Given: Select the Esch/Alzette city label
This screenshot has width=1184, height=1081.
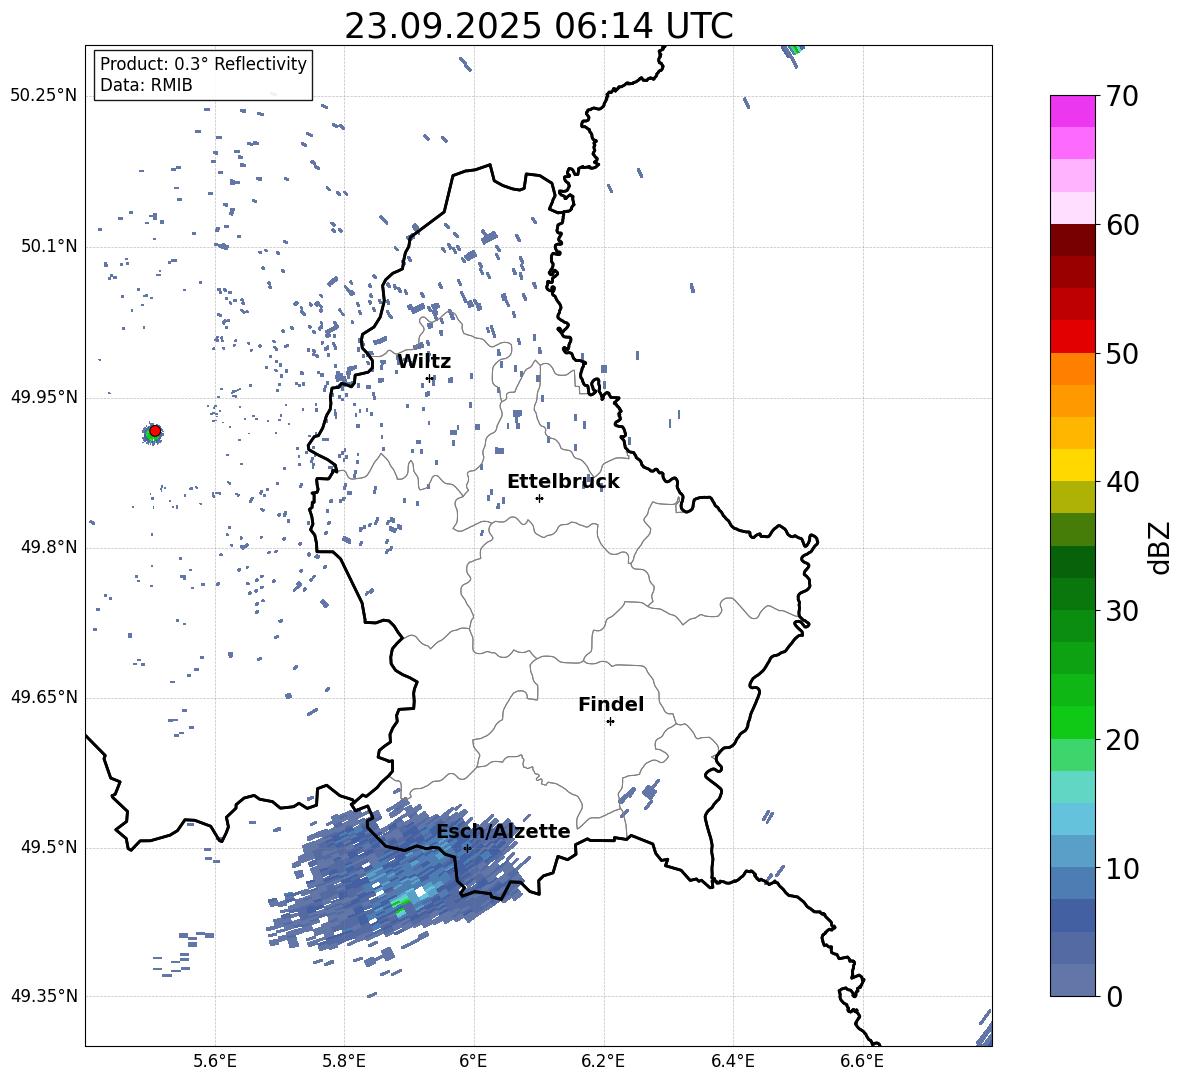Looking at the screenshot, I should click(503, 831).
